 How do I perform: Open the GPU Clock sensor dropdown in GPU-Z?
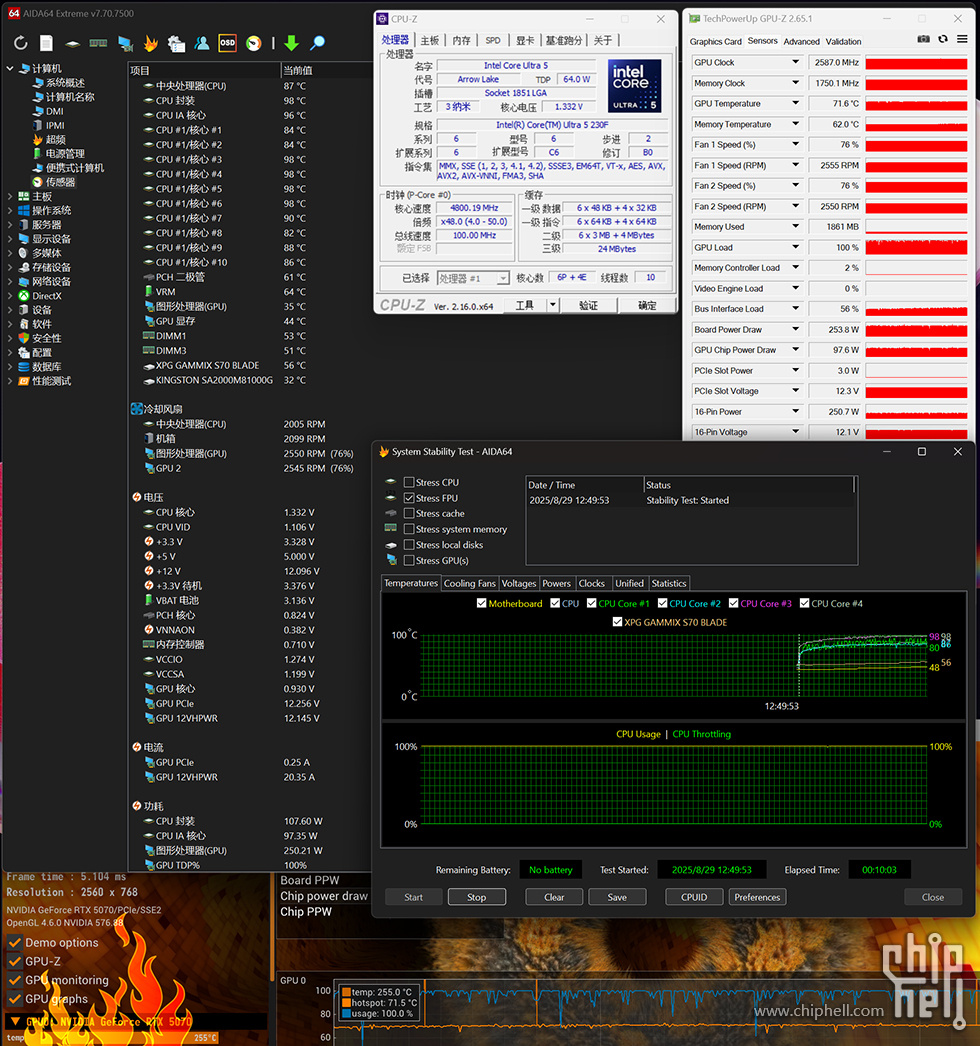795,62
